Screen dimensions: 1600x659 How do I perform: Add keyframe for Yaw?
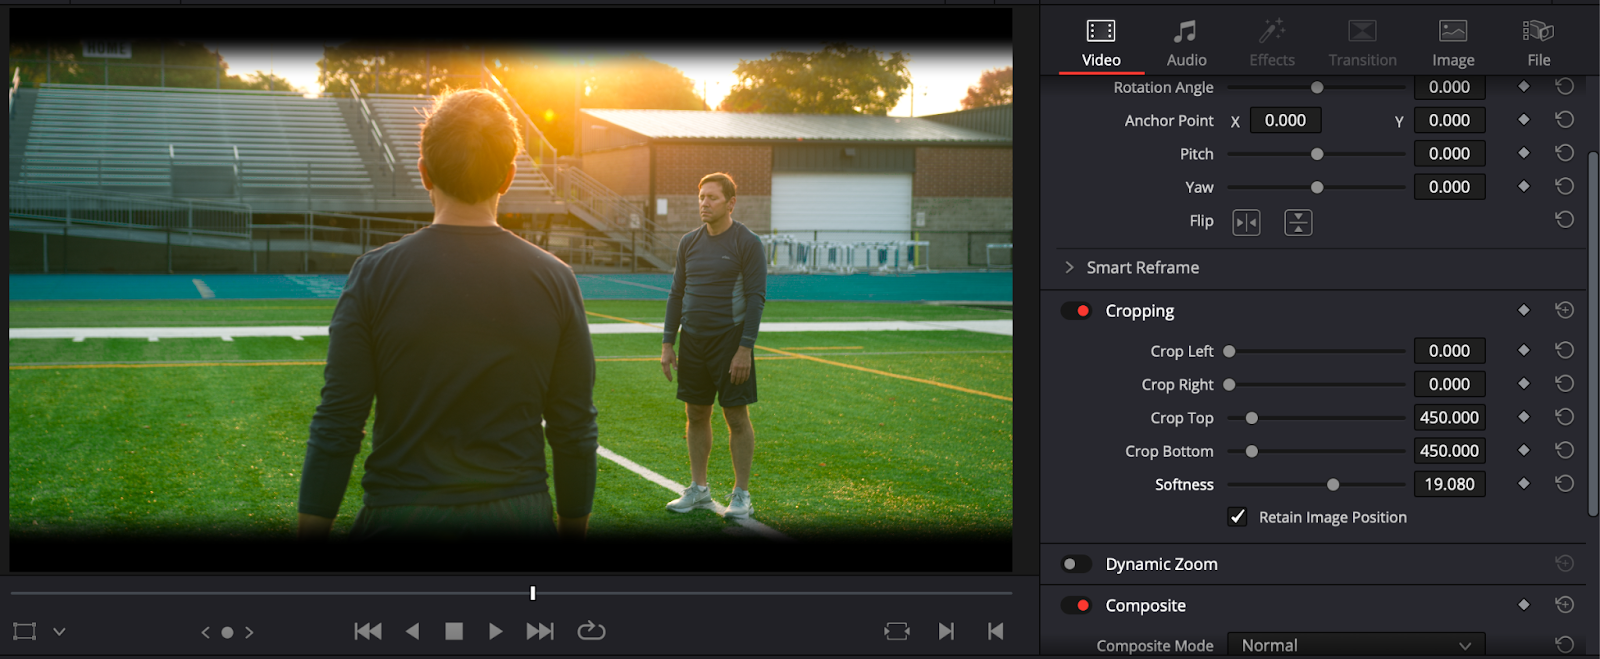(1524, 186)
